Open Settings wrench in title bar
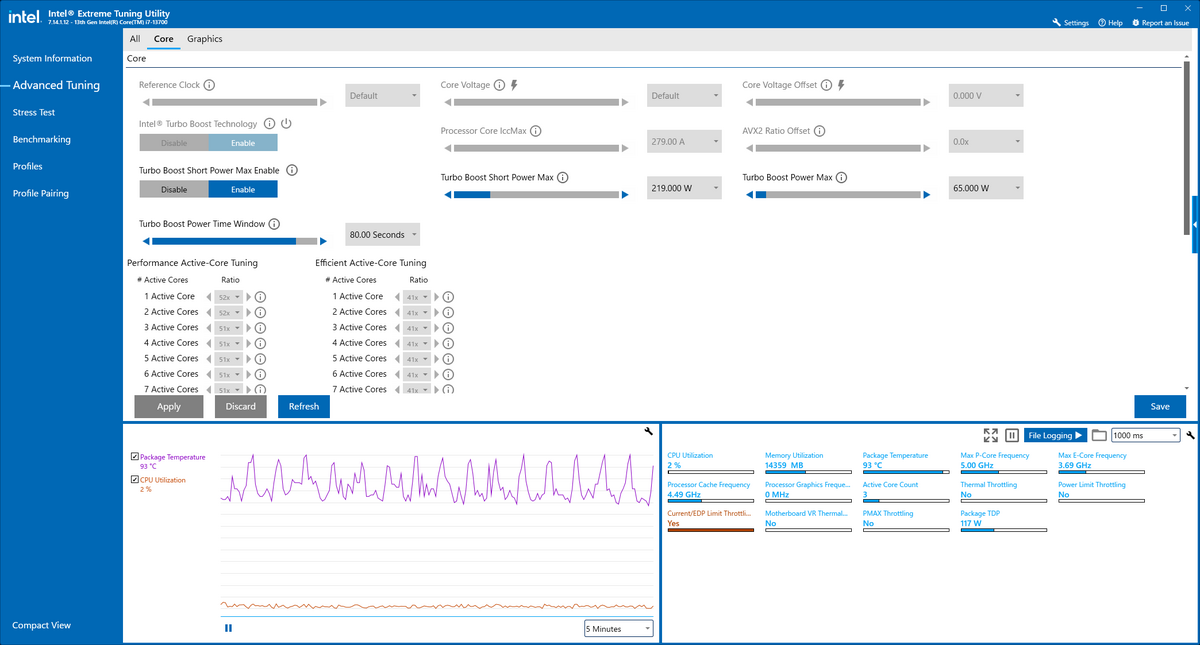The height and width of the screenshot is (645, 1200). (1070, 23)
